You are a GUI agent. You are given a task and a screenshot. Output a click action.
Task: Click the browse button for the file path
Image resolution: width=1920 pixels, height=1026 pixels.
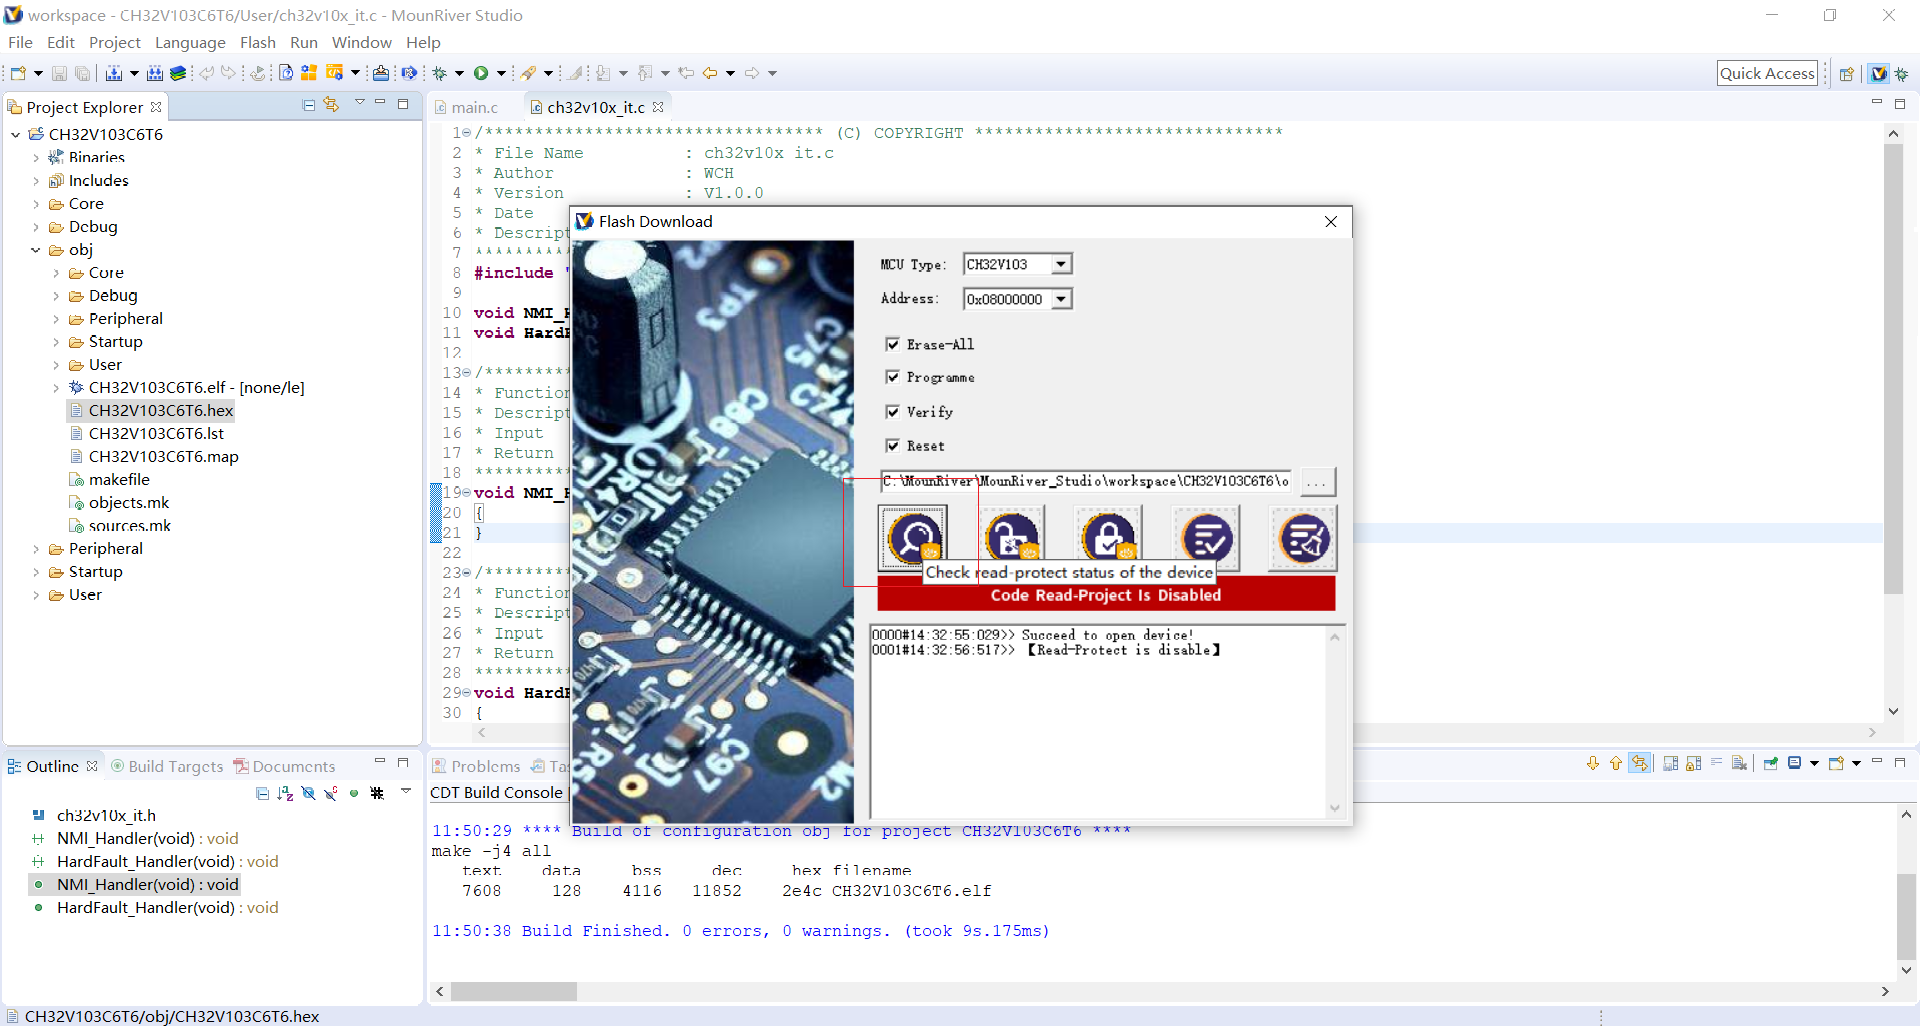[1318, 481]
